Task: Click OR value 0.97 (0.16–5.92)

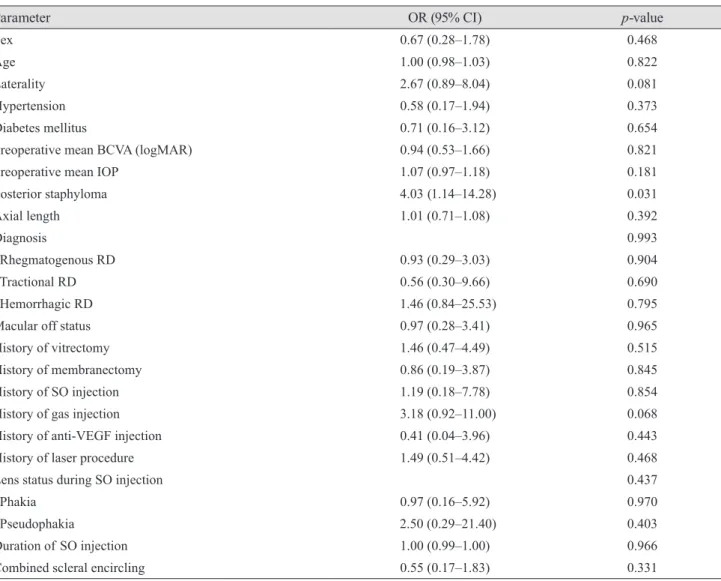Action: click(x=445, y=502)
